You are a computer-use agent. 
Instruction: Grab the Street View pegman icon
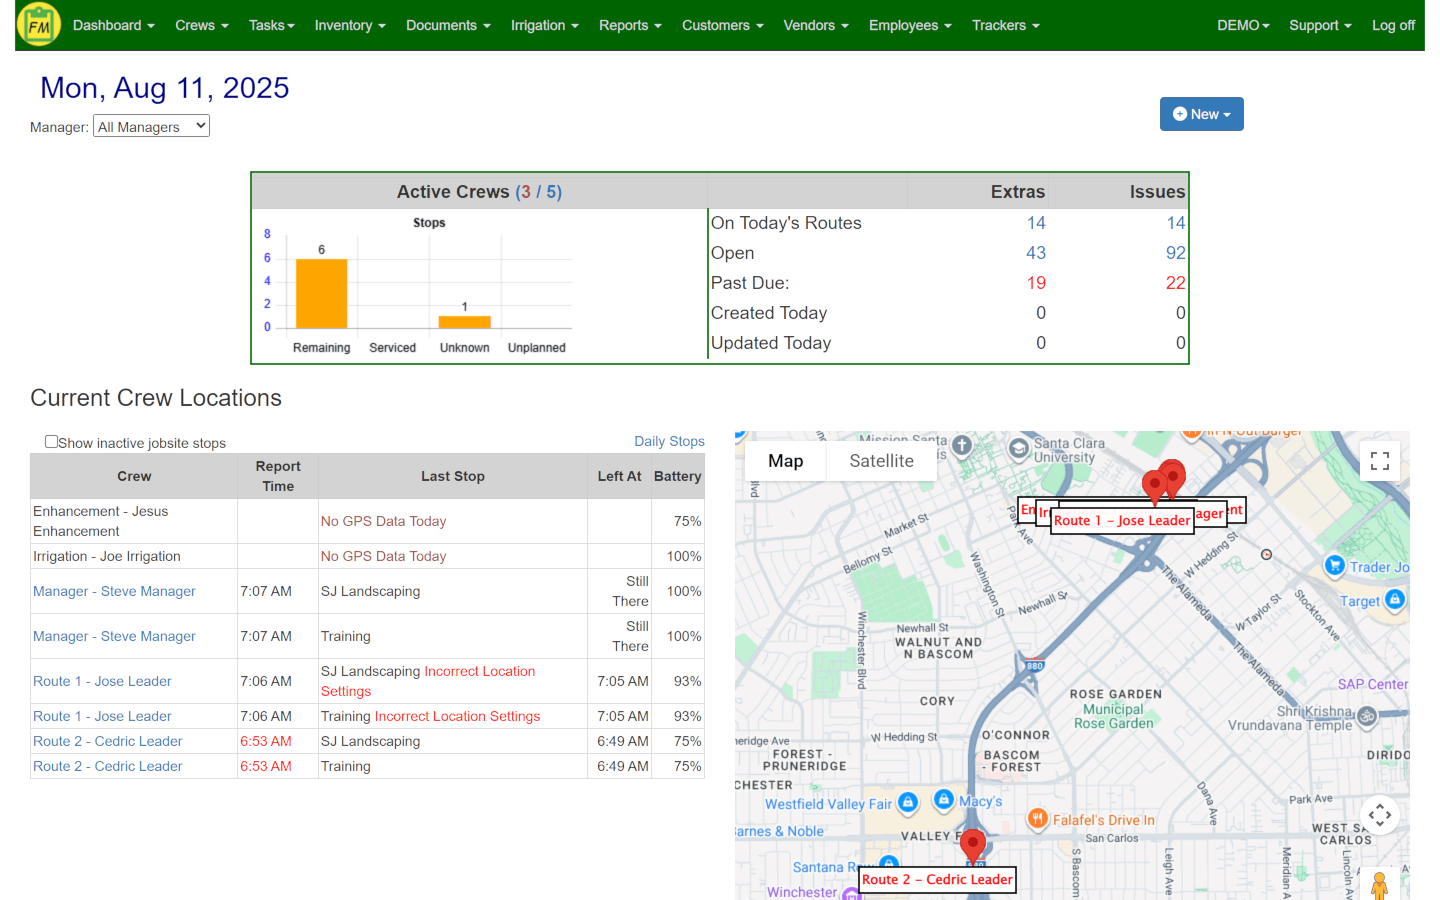[x=1380, y=885]
